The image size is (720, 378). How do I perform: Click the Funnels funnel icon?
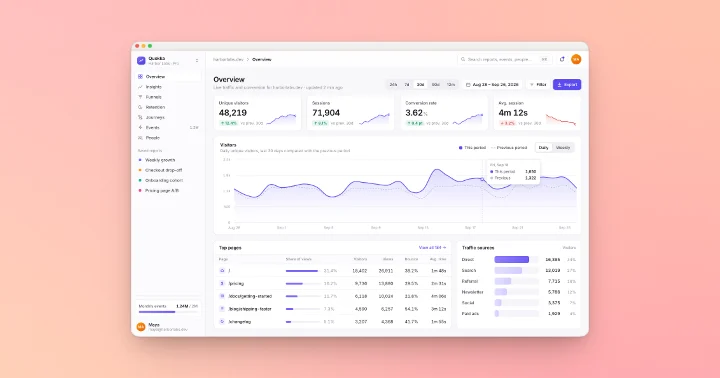tap(140, 97)
